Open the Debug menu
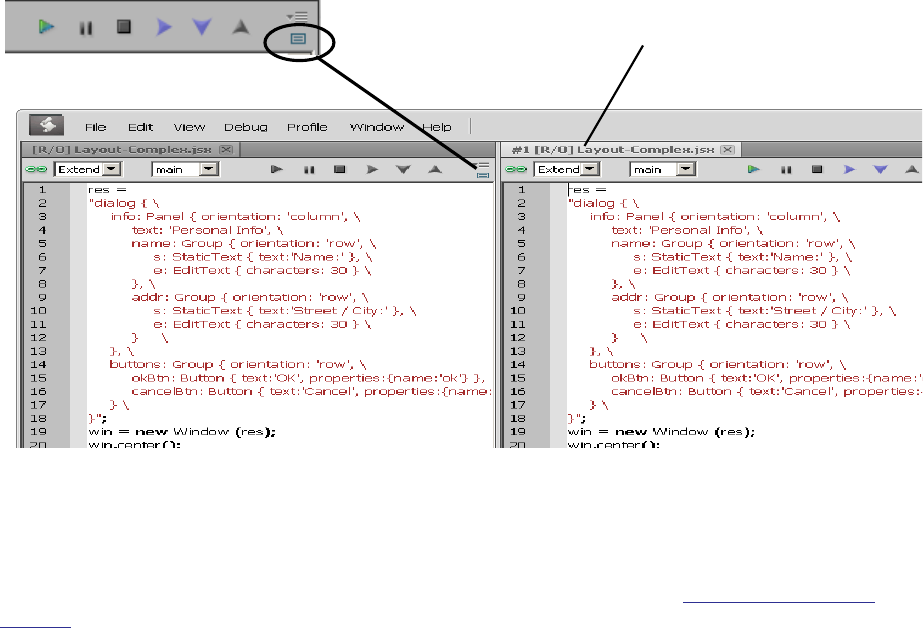This screenshot has height=628, width=923. click(245, 127)
